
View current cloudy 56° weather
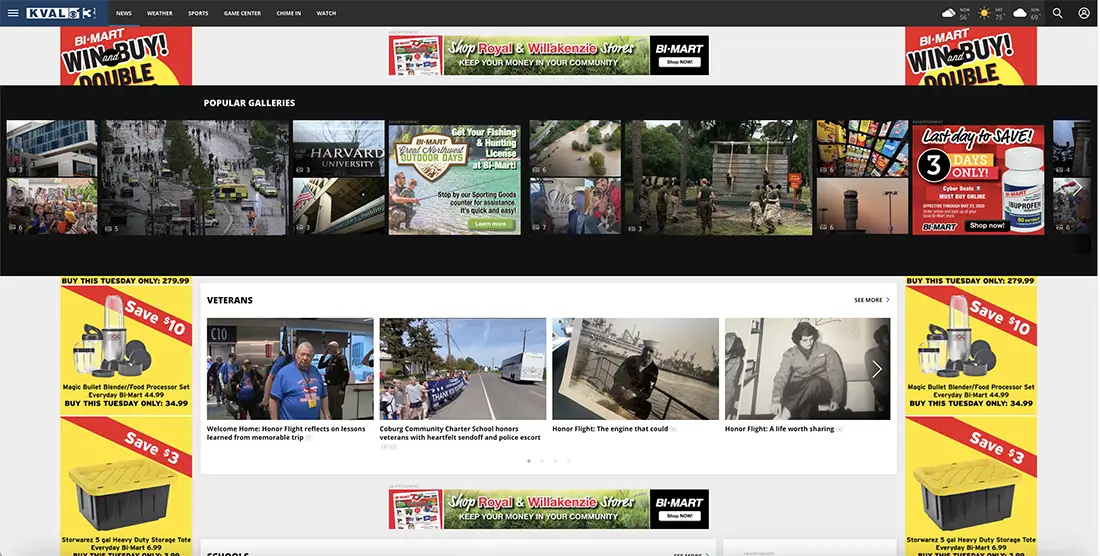point(954,13)
